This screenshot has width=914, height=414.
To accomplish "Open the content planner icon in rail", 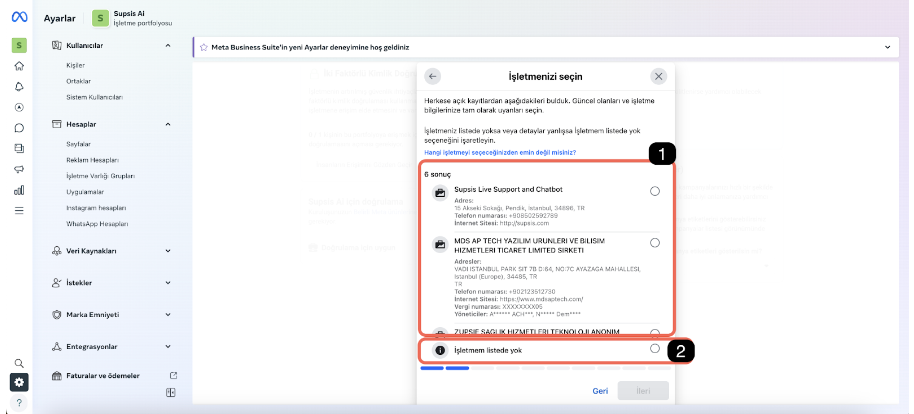I will [x=19, y=149].
